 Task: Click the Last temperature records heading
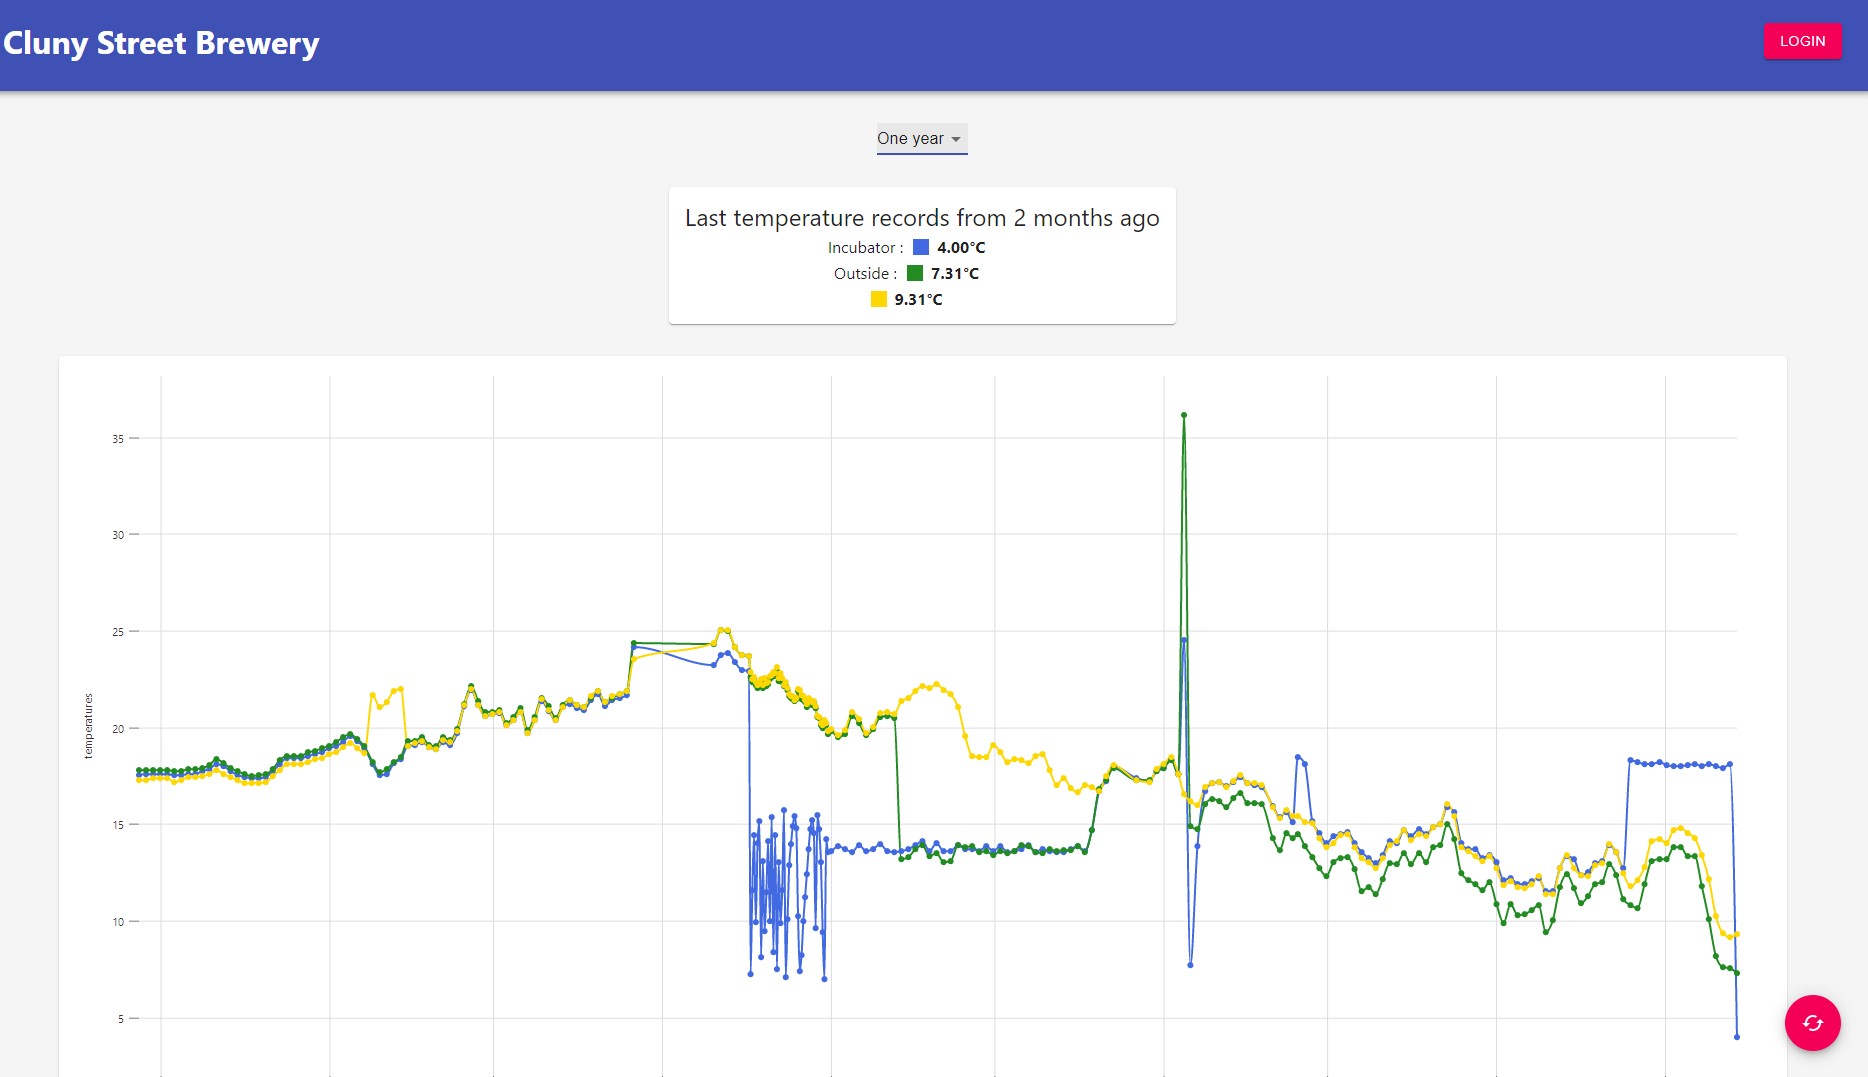[922, 218]
